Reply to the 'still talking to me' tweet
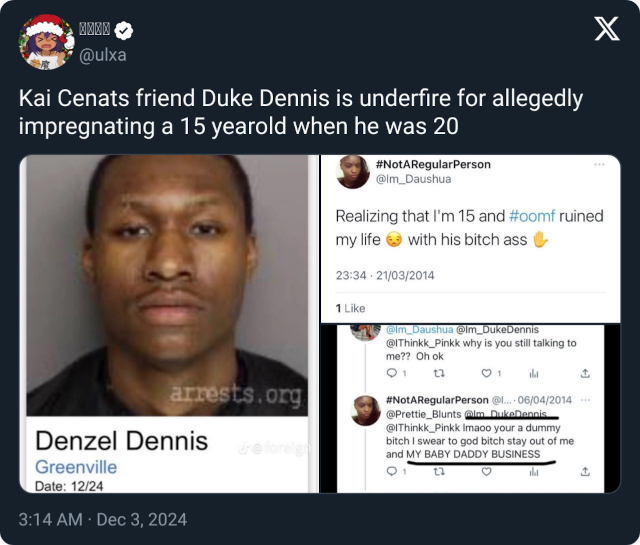Screen dimensions: 640x545 392,373
